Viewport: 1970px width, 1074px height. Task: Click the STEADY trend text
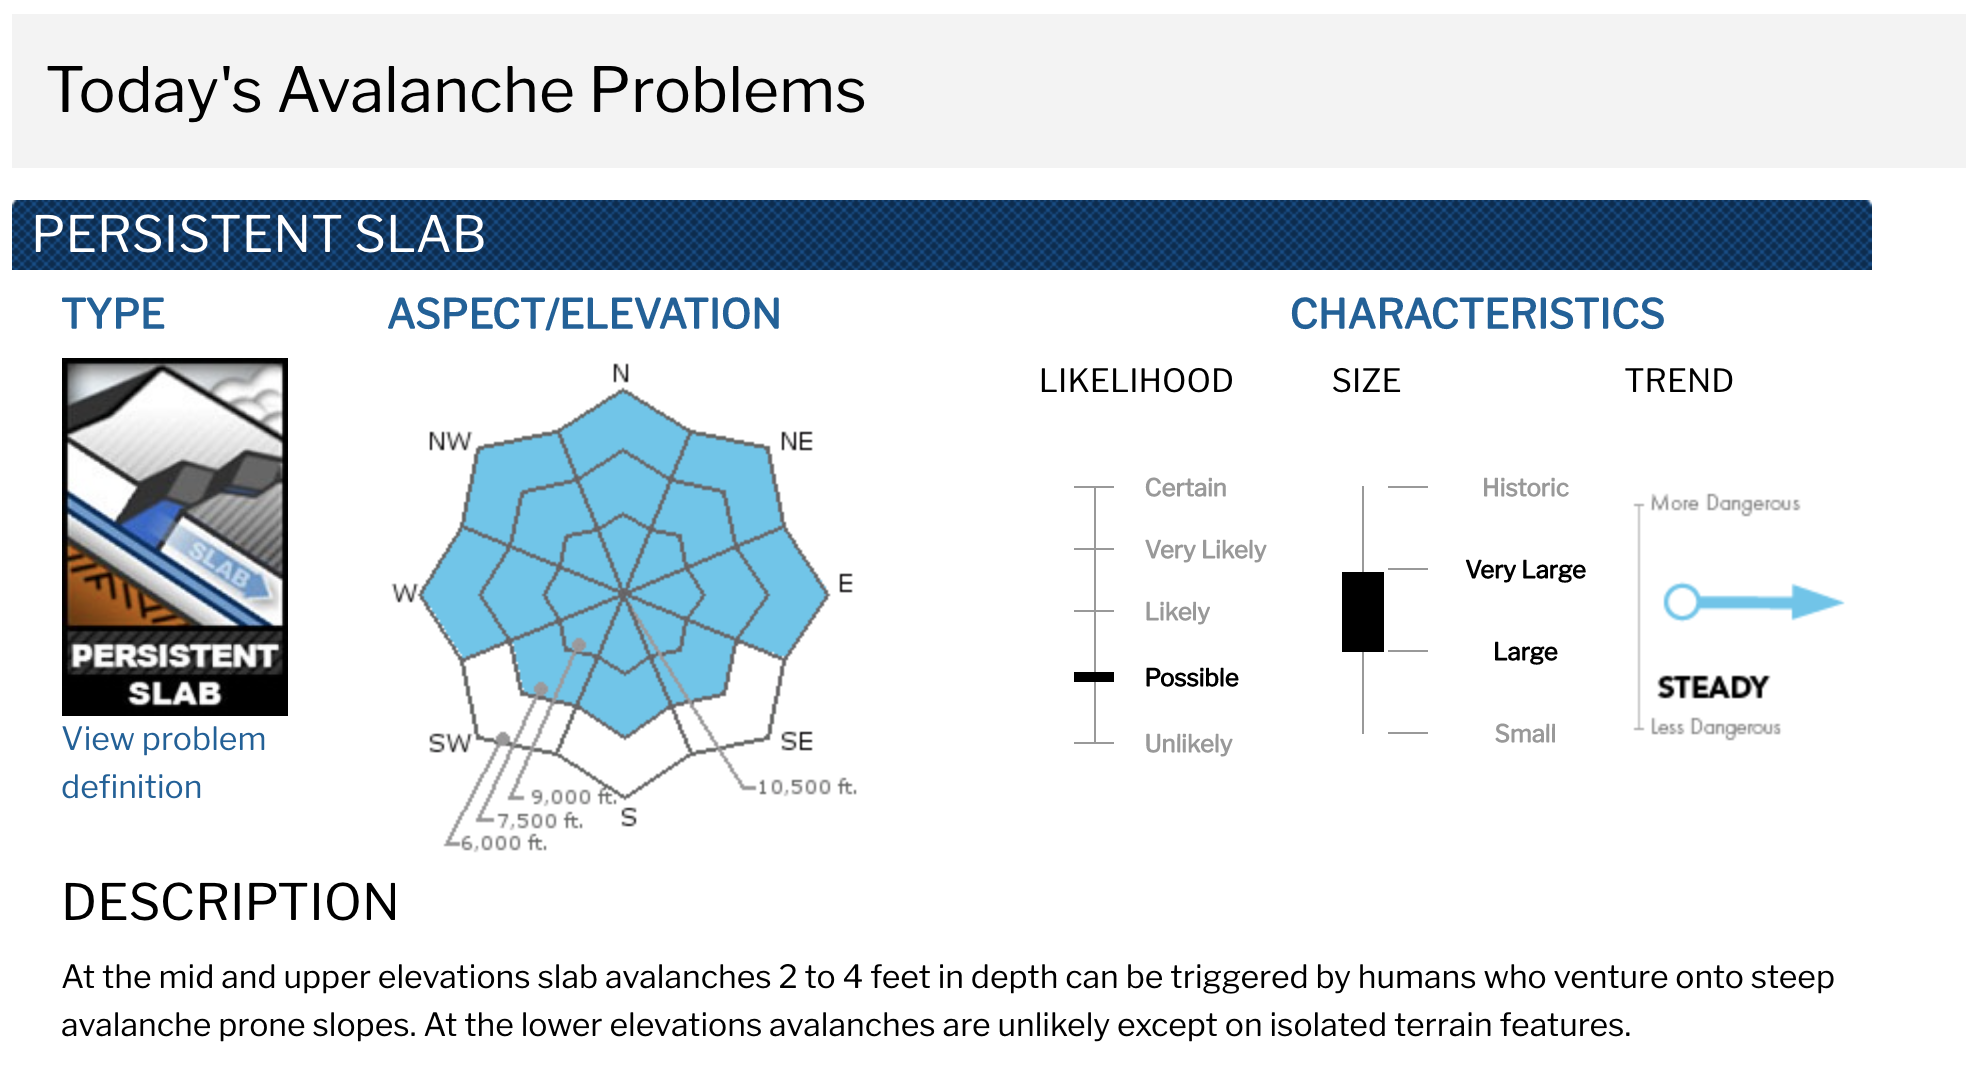1713,687
